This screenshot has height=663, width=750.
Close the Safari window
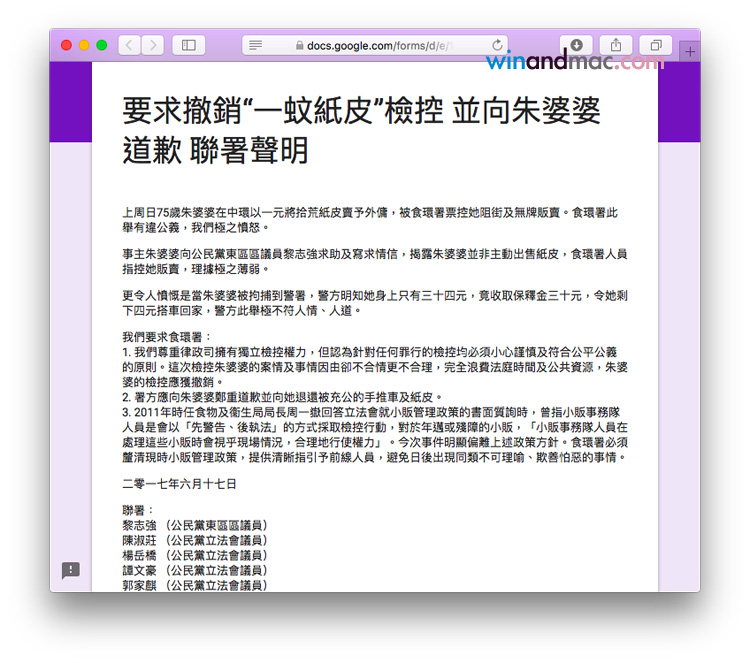coord(67,45)
